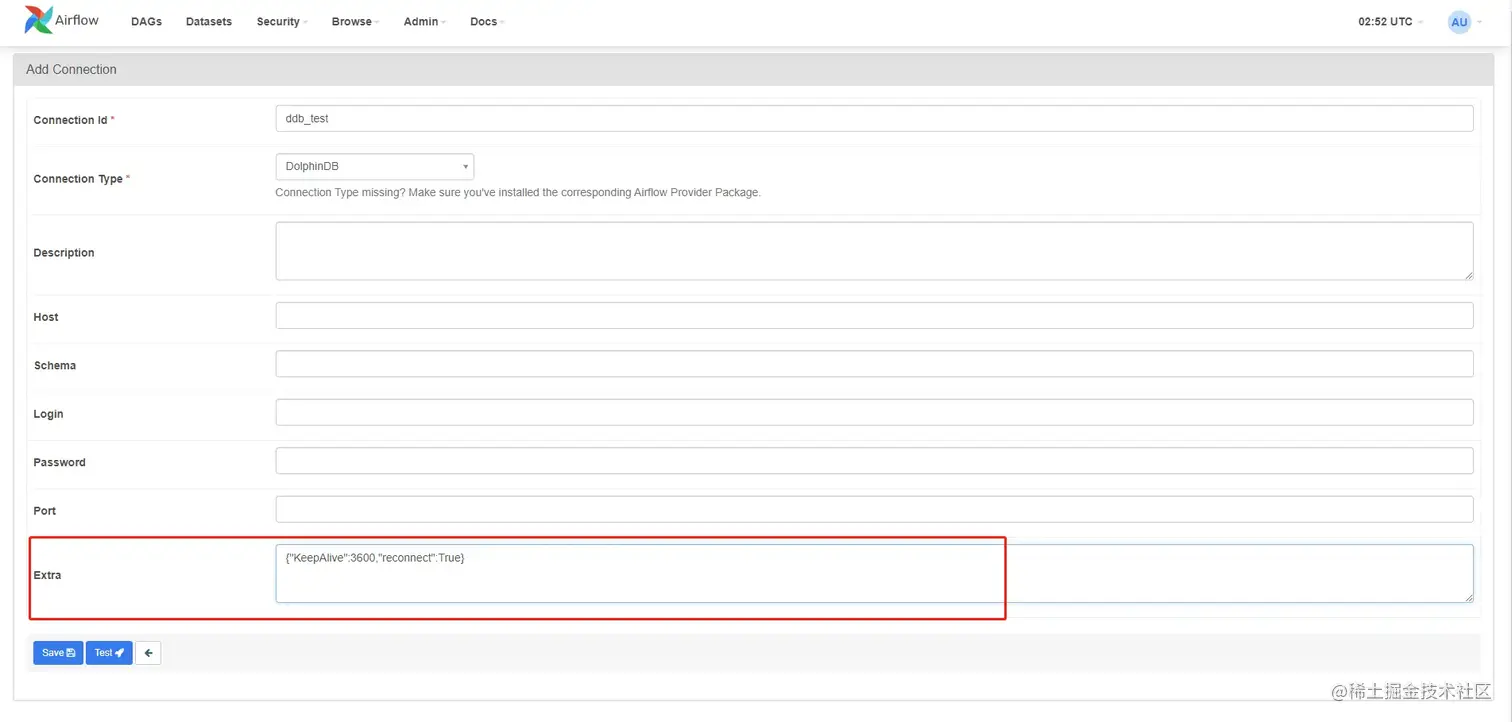This screenshot has width=1512, height=722.
Task: Test the connection
Action: coord(109,653)
